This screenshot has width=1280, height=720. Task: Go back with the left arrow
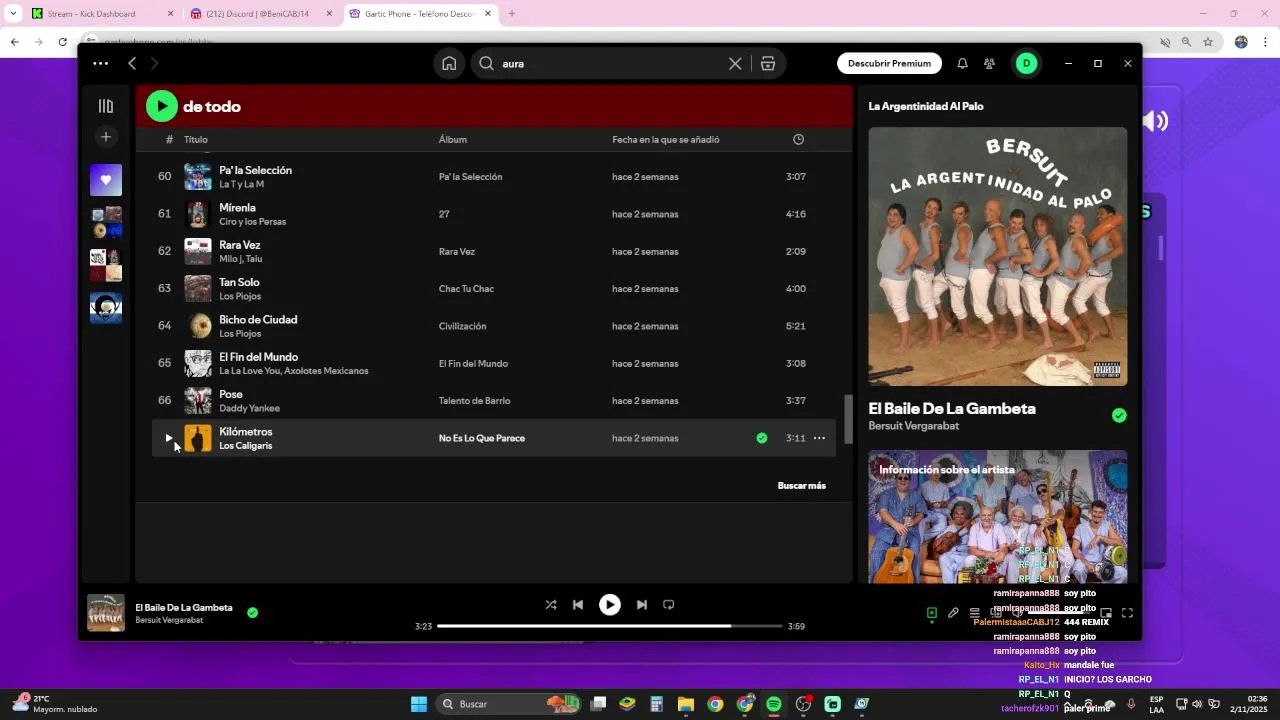(132, 63)
